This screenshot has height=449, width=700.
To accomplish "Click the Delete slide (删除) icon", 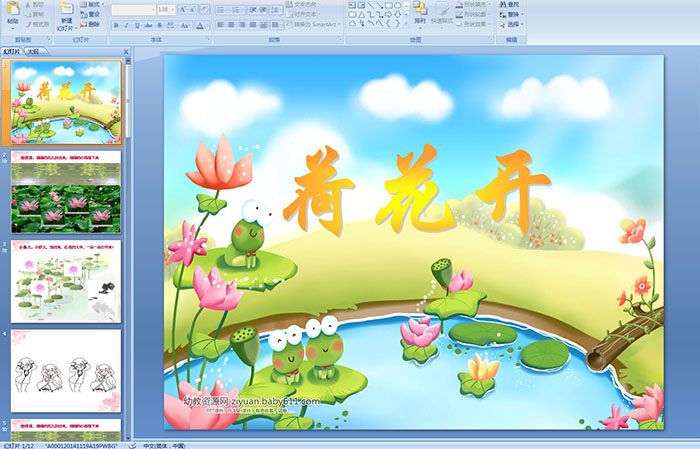I will (x=83, y=24).
